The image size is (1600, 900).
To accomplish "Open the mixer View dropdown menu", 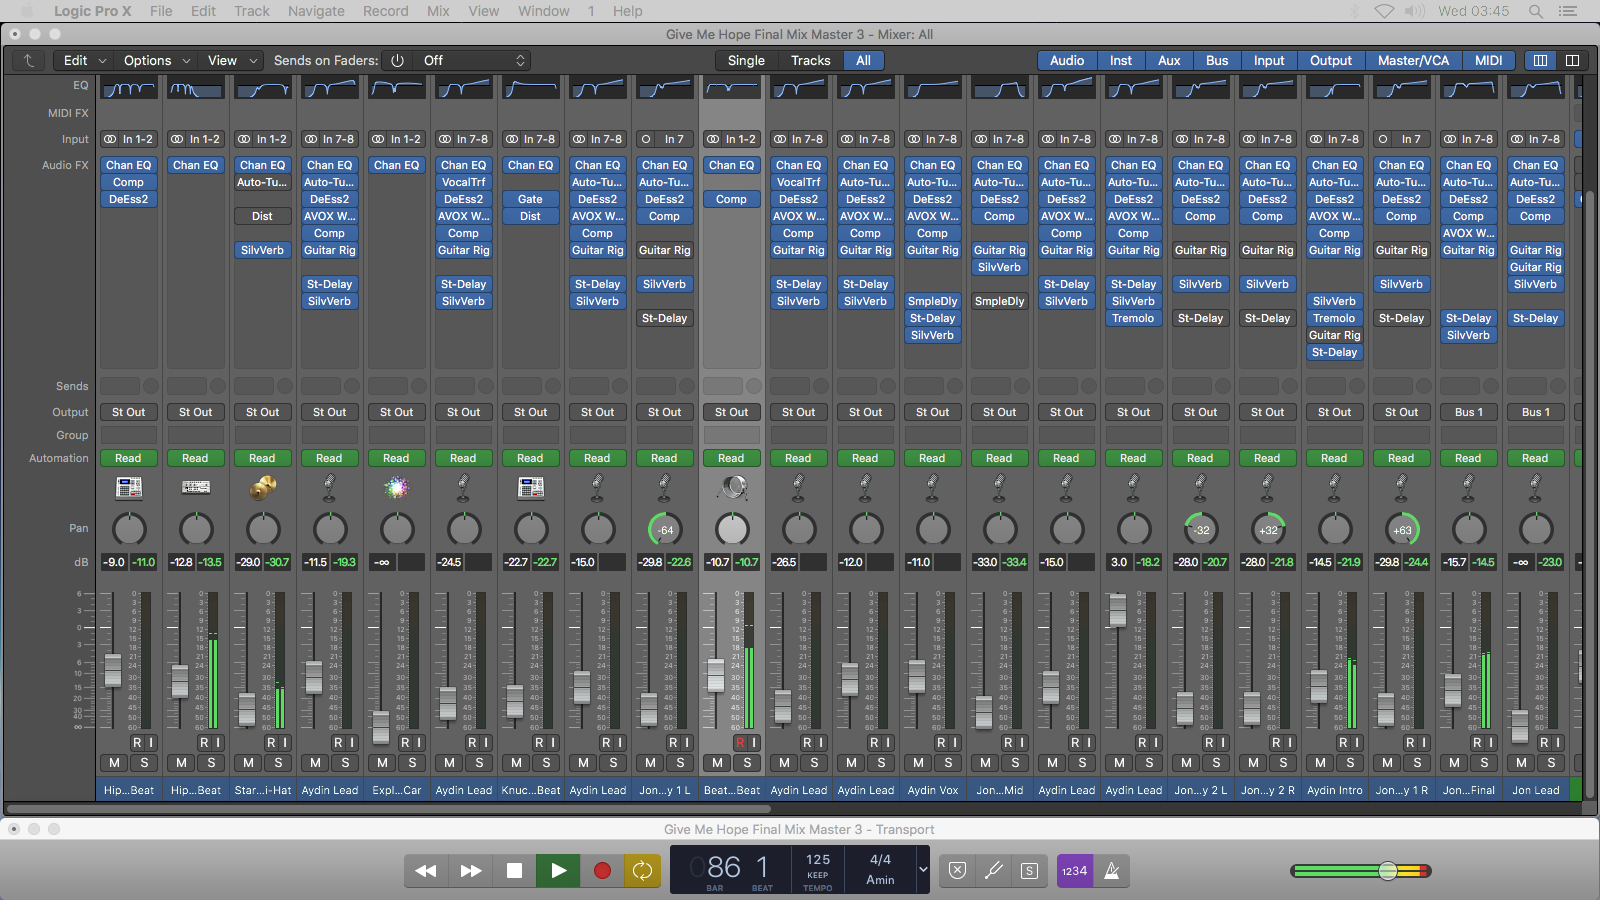I will [x=232, y=60].
